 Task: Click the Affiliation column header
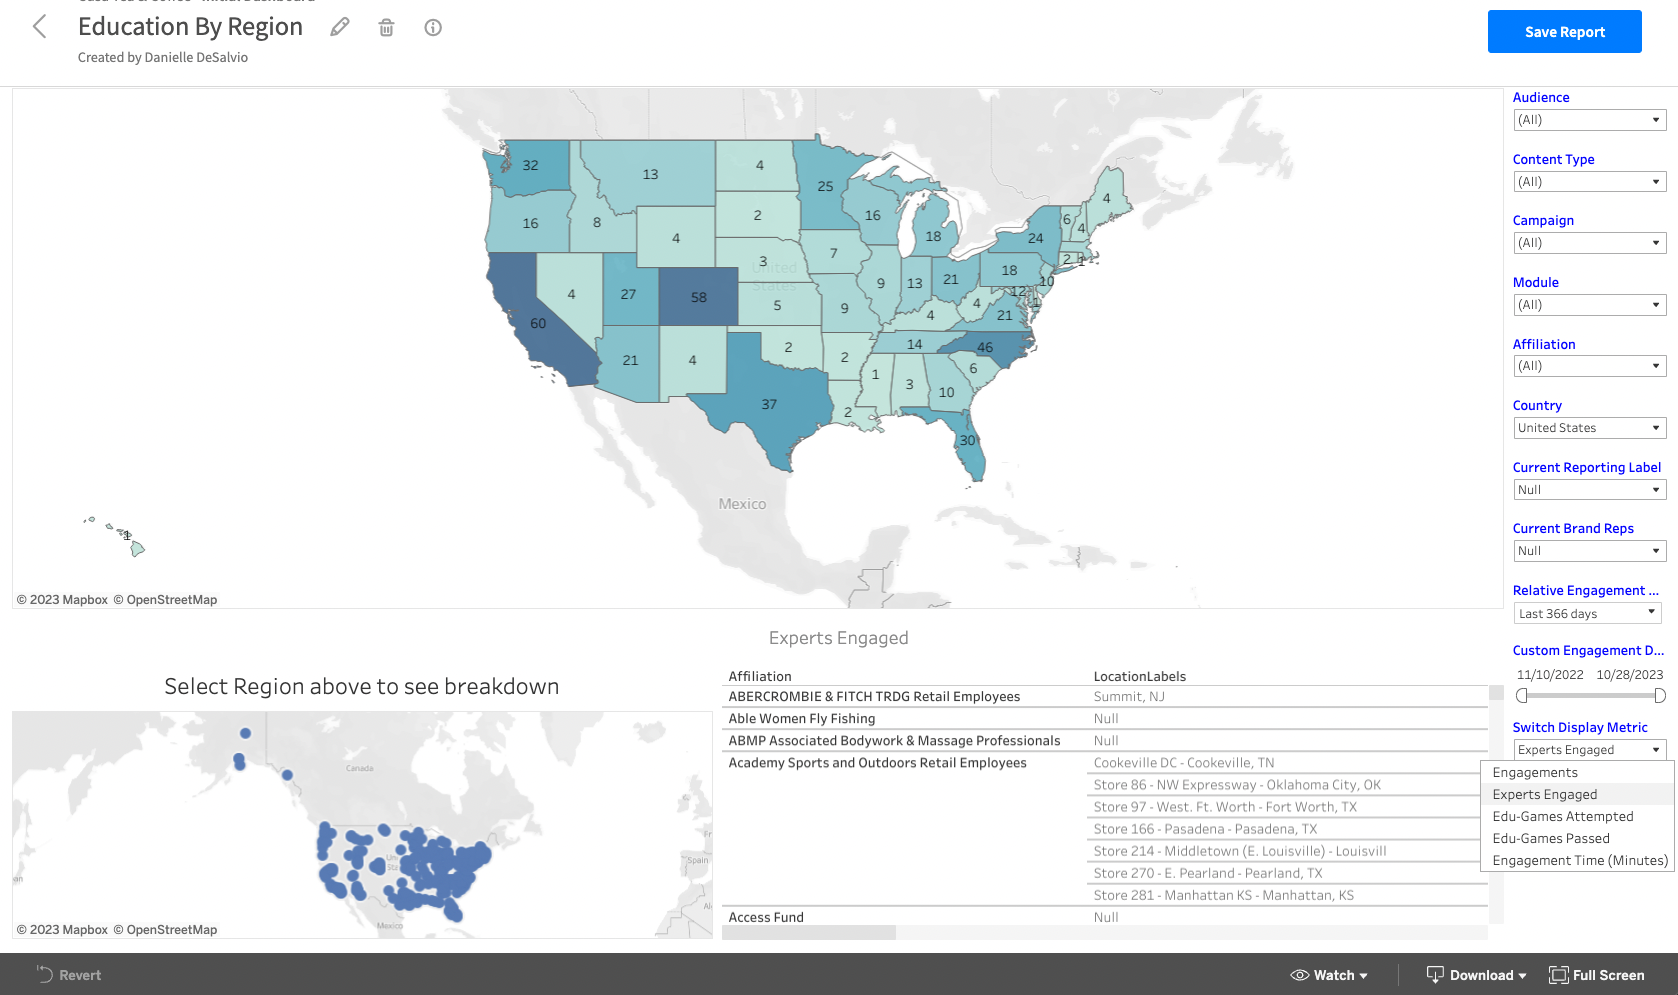(x=760, y=677)
